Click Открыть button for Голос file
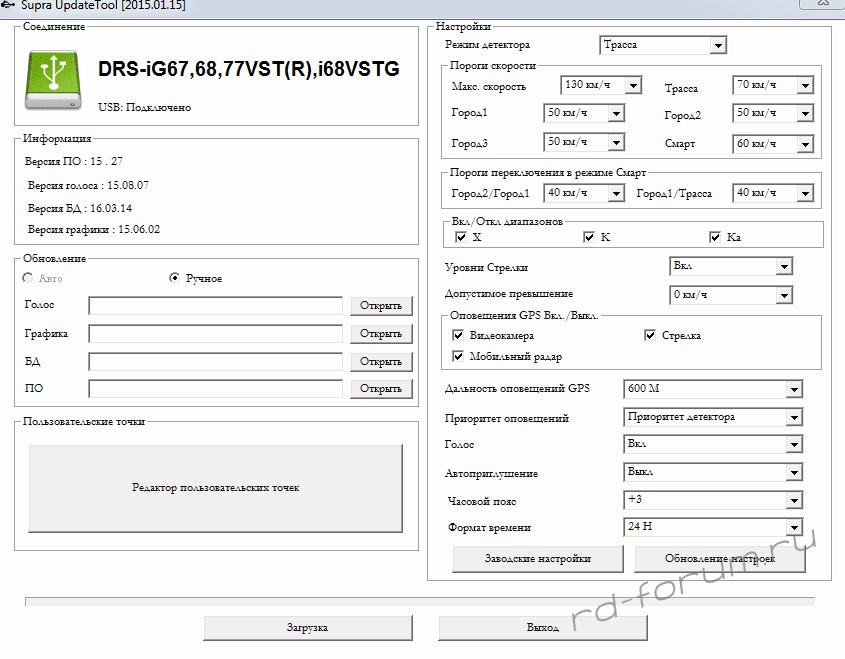Image resolution: width=845 pixels, height=659 pixels. coord(381,306)
